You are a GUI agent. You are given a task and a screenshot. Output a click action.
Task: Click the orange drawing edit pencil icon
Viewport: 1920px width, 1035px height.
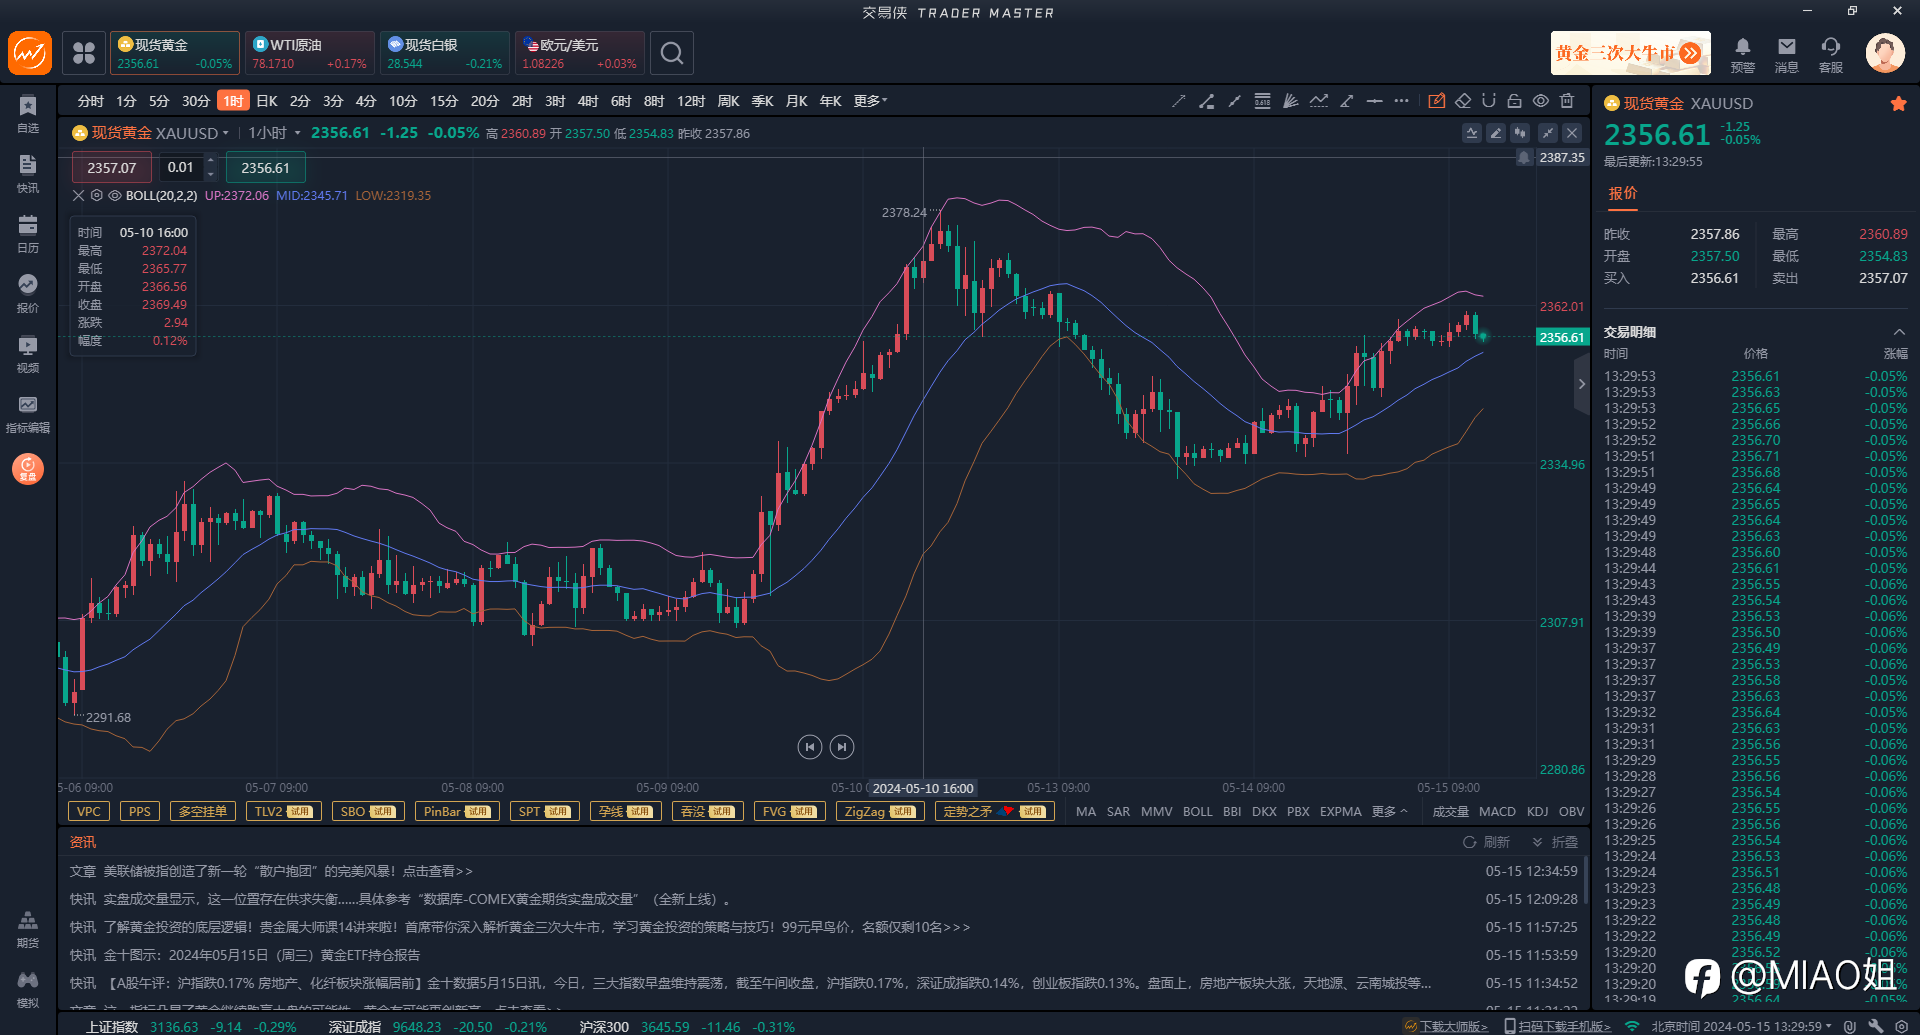click(x=1437, y=101)
